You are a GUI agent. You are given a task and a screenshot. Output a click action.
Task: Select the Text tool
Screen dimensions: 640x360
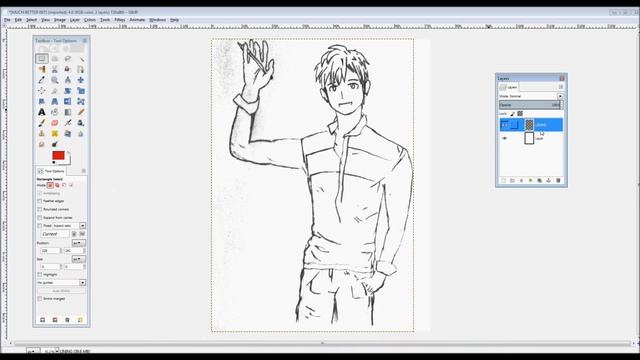tap(42, 112)
